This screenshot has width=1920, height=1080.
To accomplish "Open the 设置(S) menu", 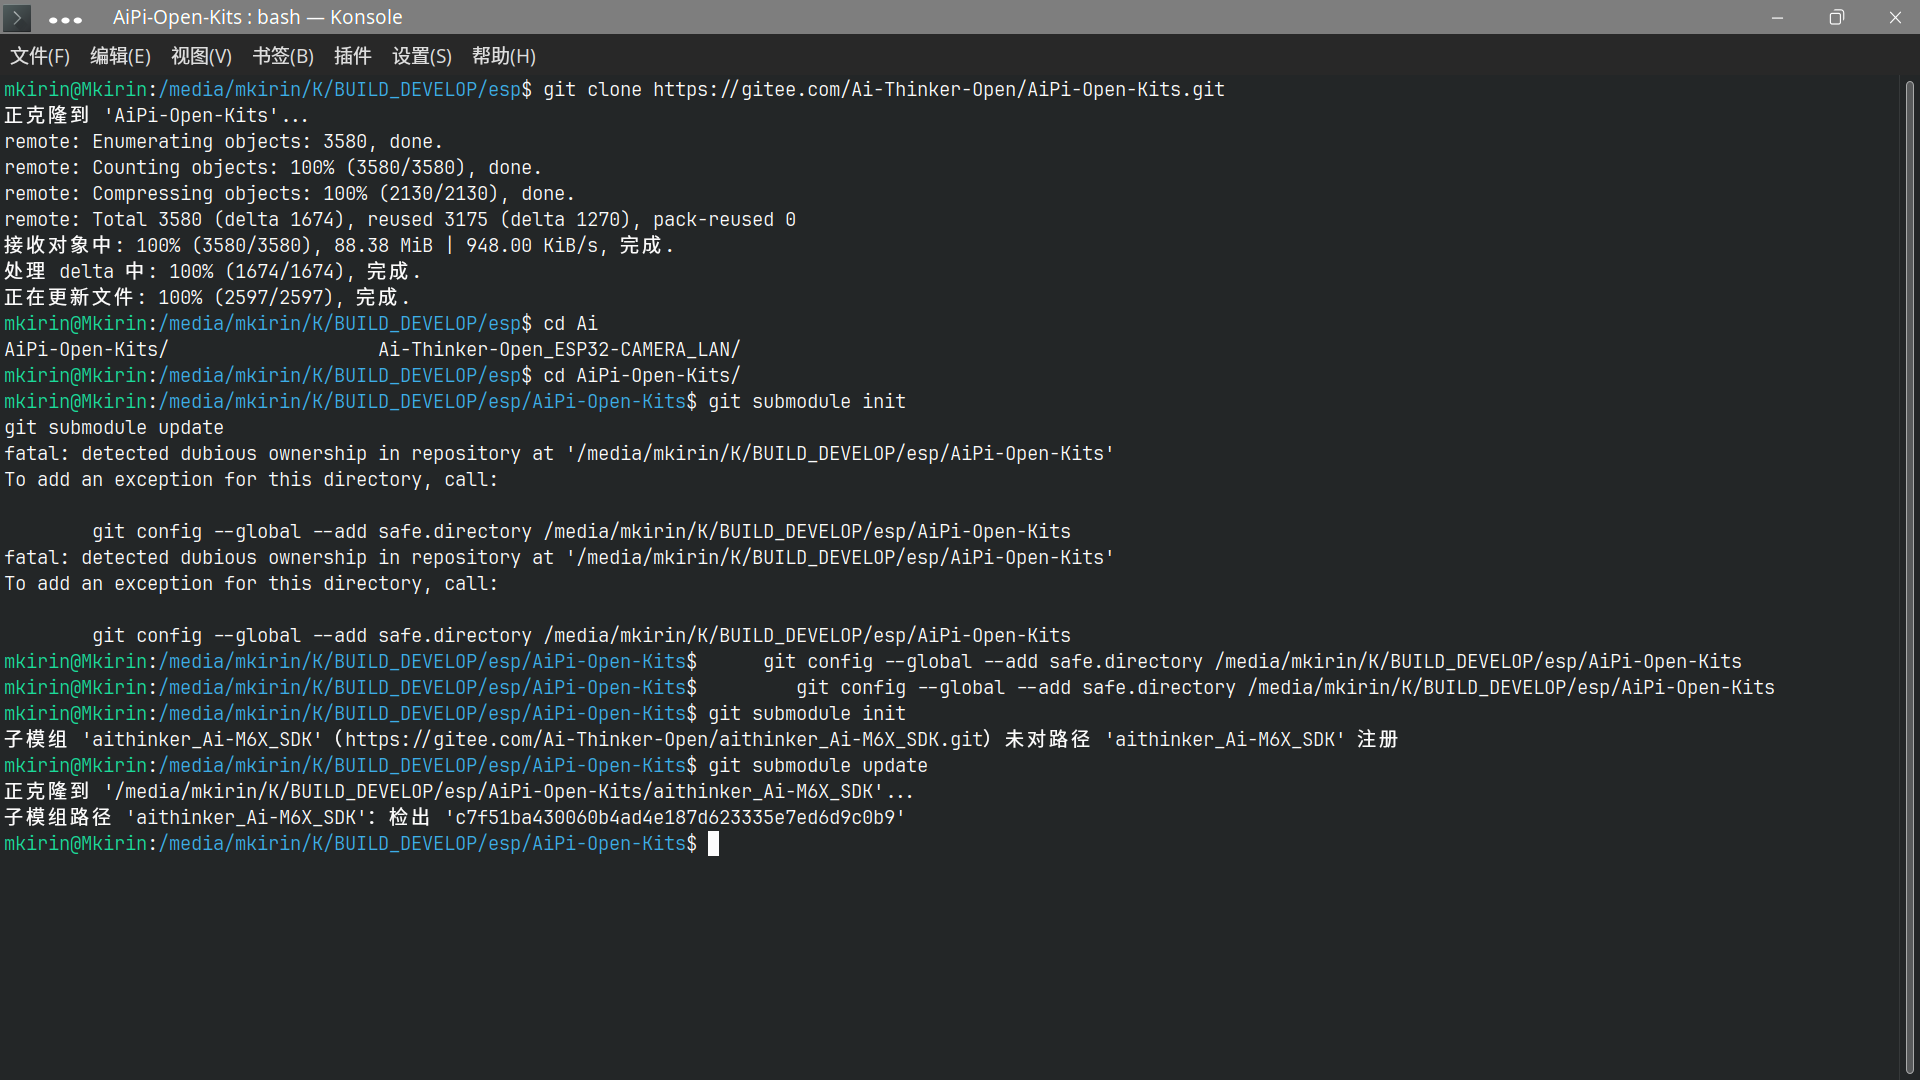I will point(422,56).
